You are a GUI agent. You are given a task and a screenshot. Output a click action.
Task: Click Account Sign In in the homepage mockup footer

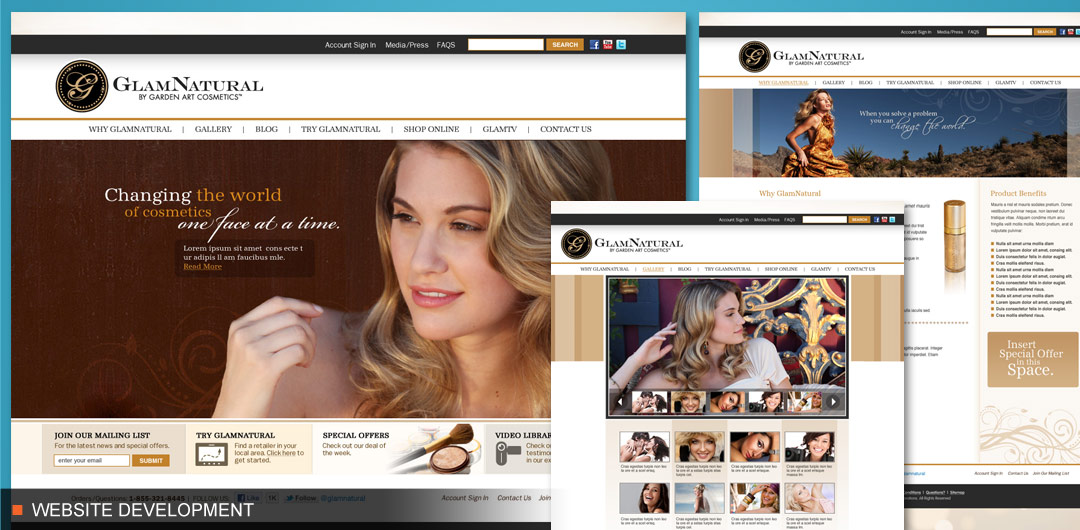click(465, 498)
